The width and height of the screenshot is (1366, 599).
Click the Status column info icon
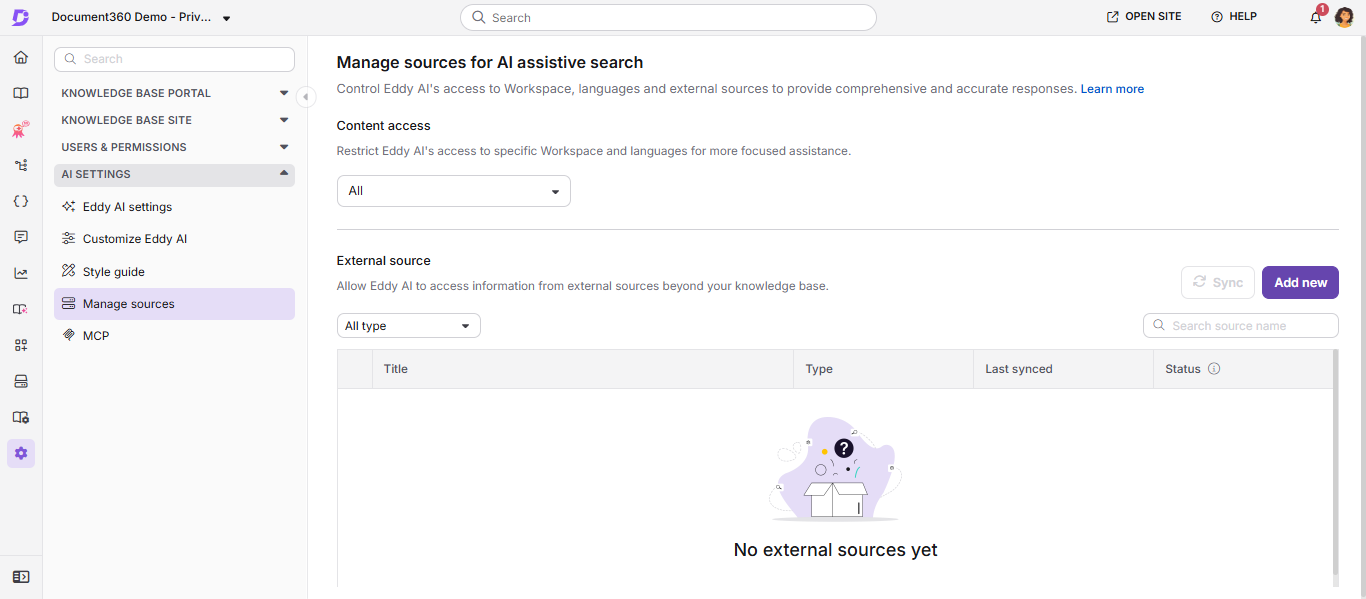(1214, 369)
